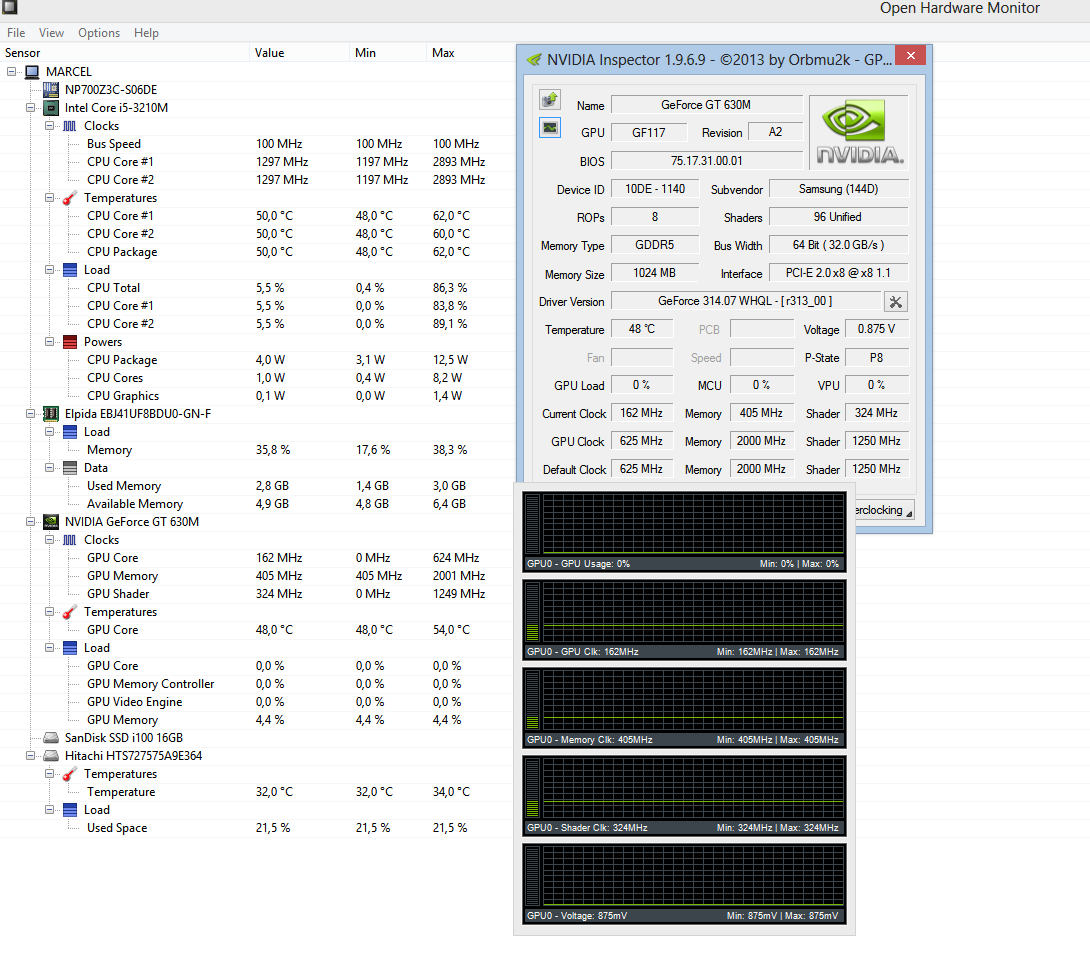Image resolution: width=1090 pixels, height=953 pixels.
Task: Click the NVIDIA Inspector title bar icon
Action: (534, 60)
